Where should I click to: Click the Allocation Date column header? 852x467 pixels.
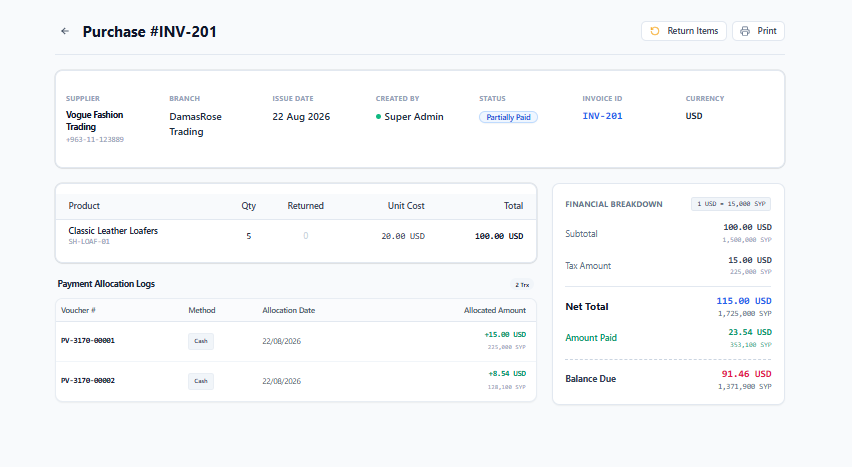click(289, 310)
